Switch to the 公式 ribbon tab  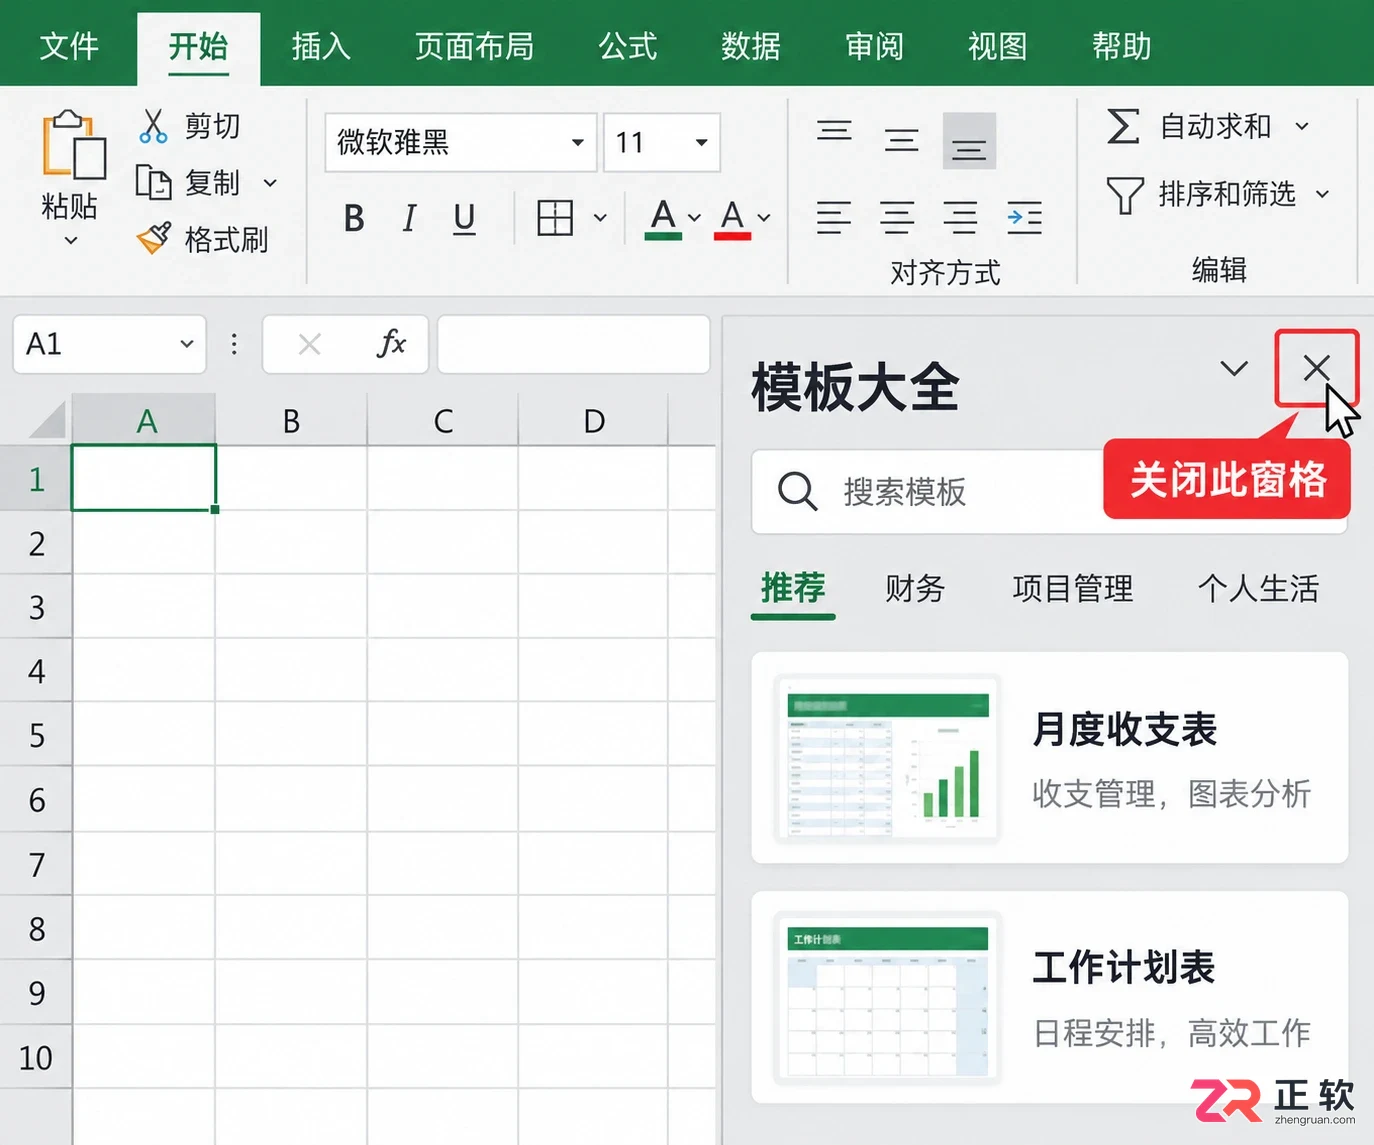click(627, 46)
